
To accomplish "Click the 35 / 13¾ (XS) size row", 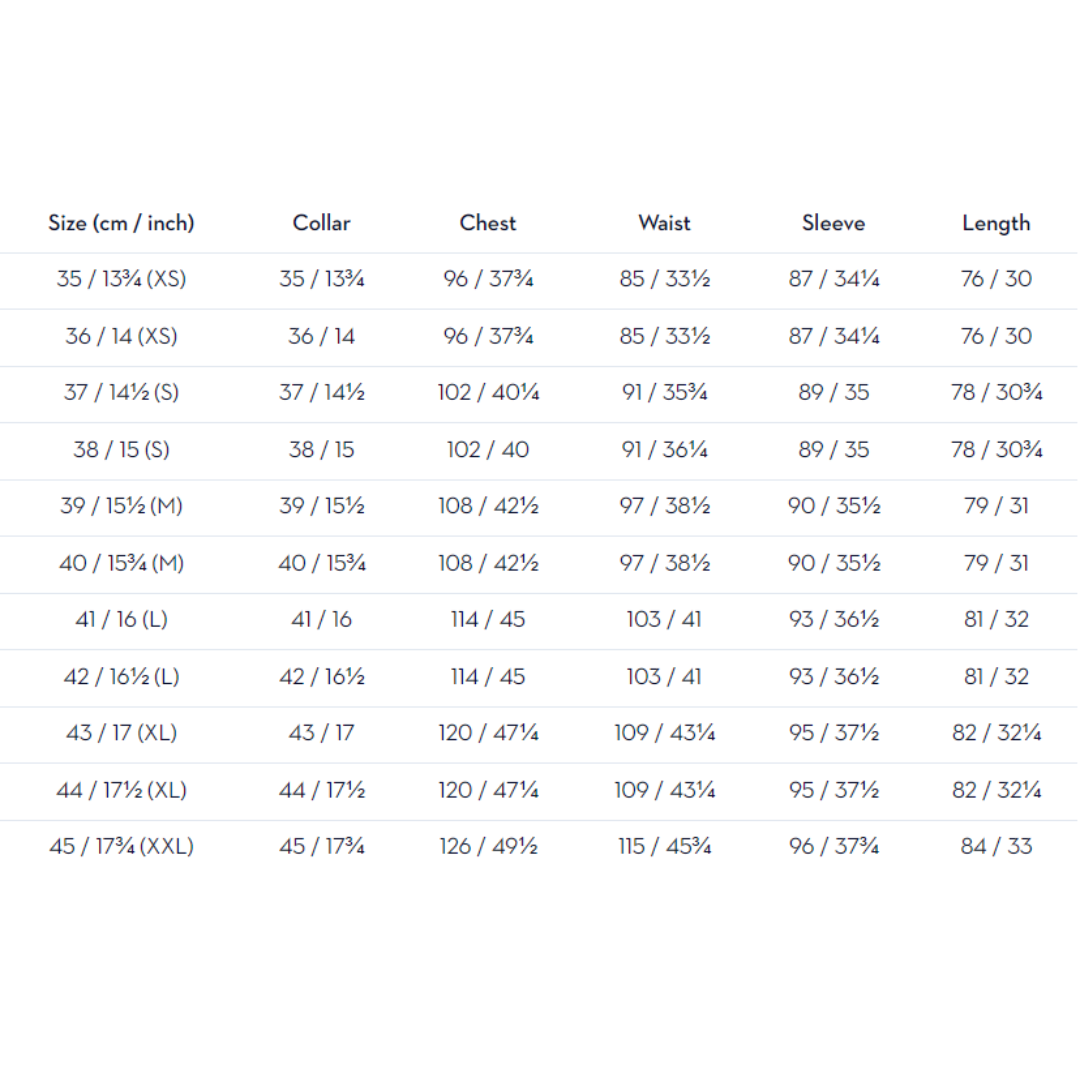I will 539,280.
